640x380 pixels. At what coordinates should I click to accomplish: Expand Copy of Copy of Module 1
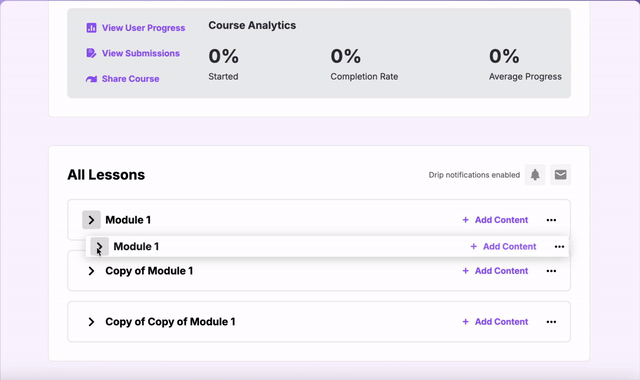pos(91,322)
